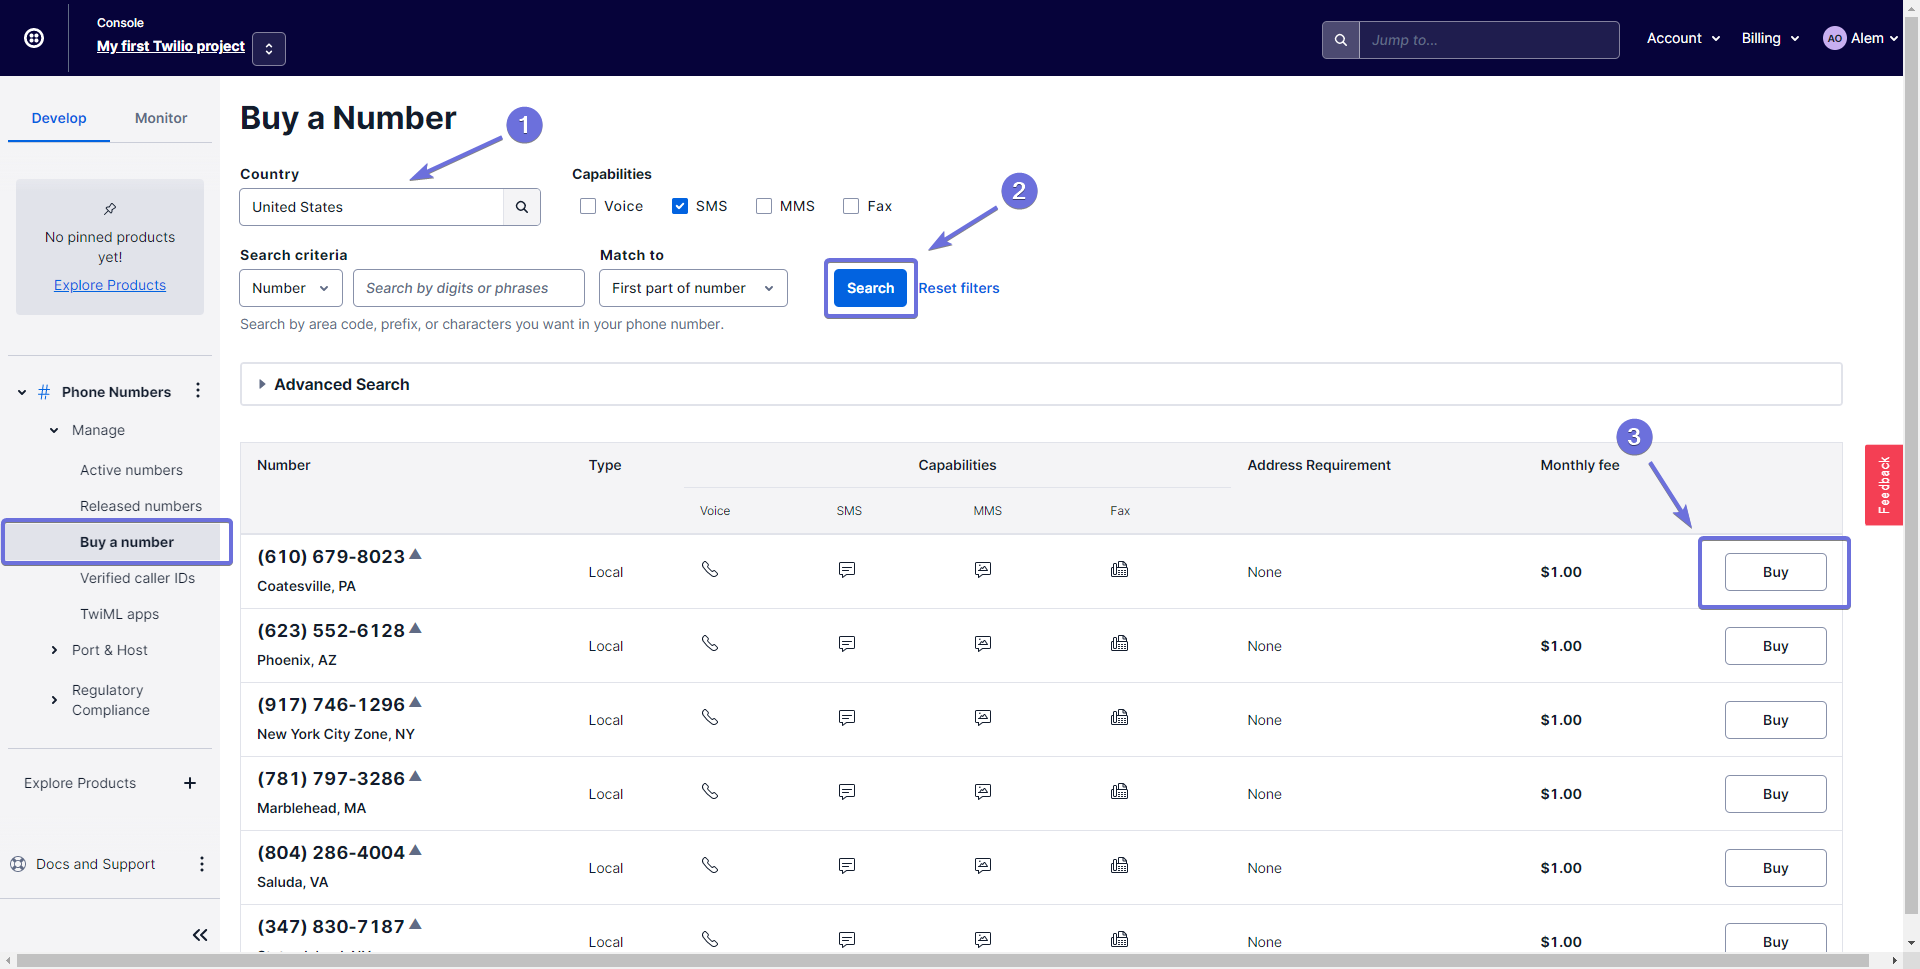The image size is (1920, 969).
Task: Buy the (610) 679-8023 number
Action: point(1775,572)
